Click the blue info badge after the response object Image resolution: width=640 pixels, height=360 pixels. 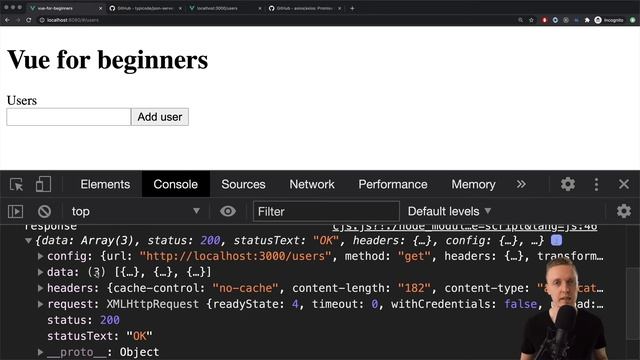(x=556, y=240)
